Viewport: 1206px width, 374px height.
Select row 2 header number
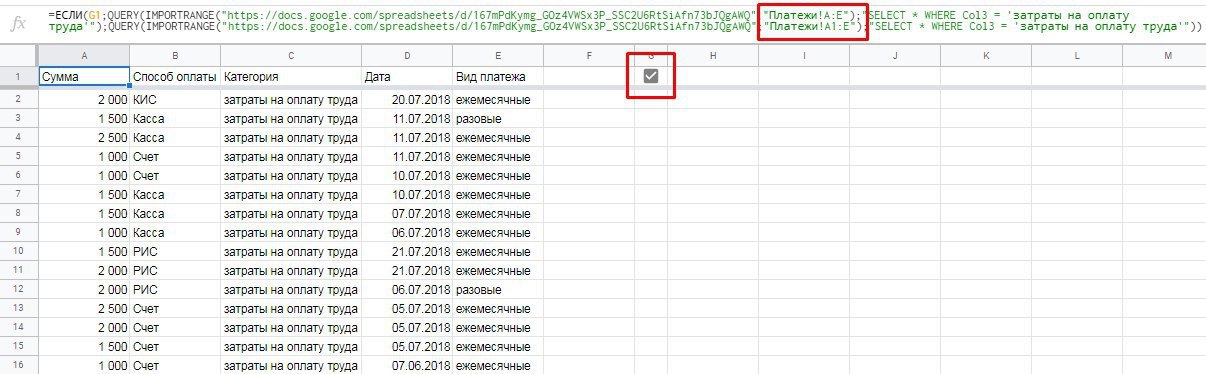[19, 99]
